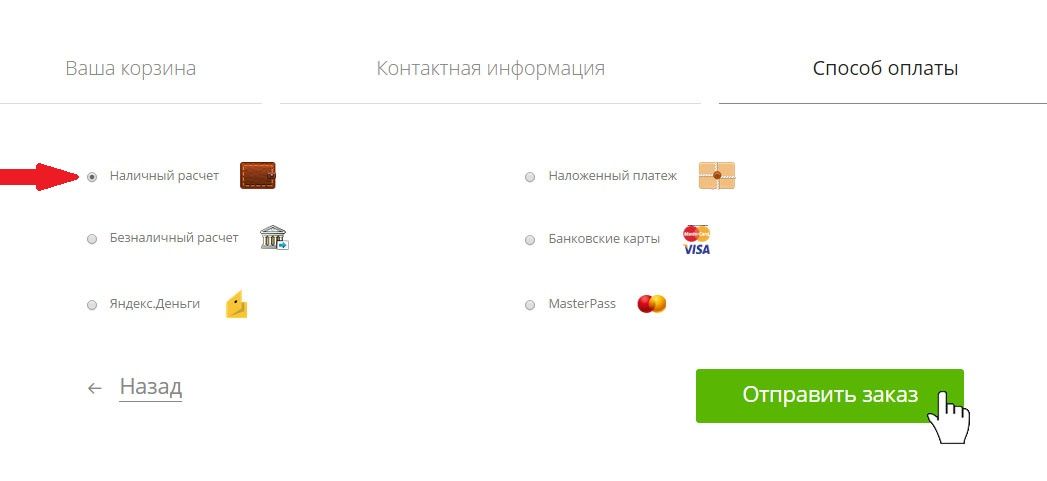Click the left arrow beside Назад
Screen dimensions: 1047x481
94,388
